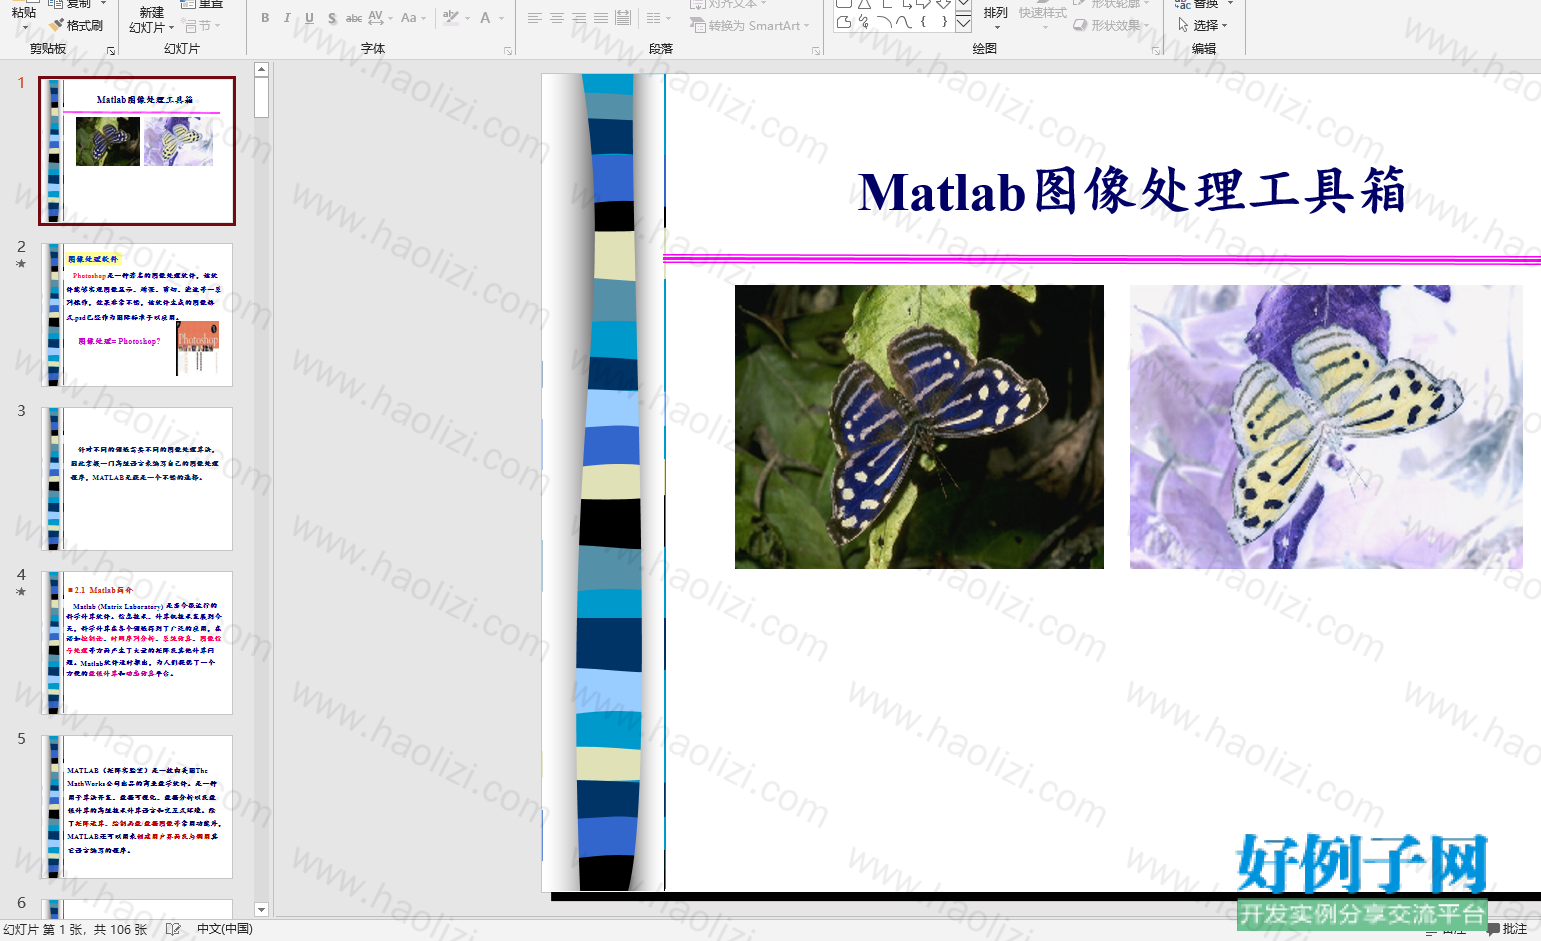Screen dimensions: 1541x941
Task: Toggle Bold formatting
Action: pos(265,18)
